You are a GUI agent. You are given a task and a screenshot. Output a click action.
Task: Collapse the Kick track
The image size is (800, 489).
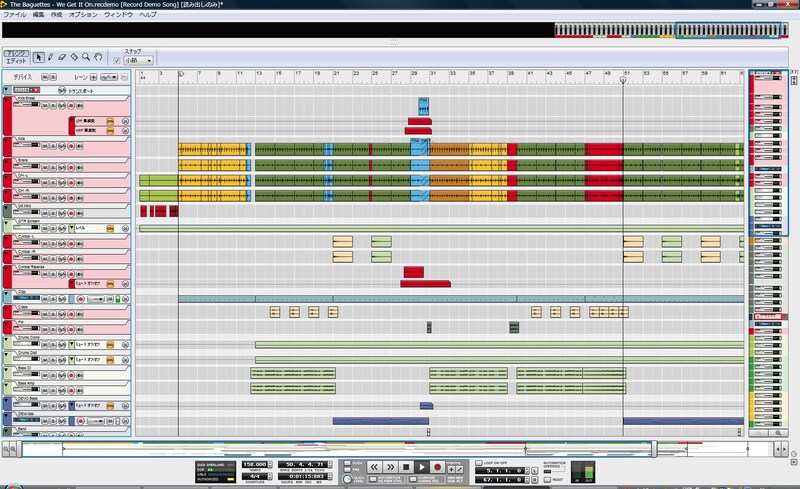coord(7,141)
